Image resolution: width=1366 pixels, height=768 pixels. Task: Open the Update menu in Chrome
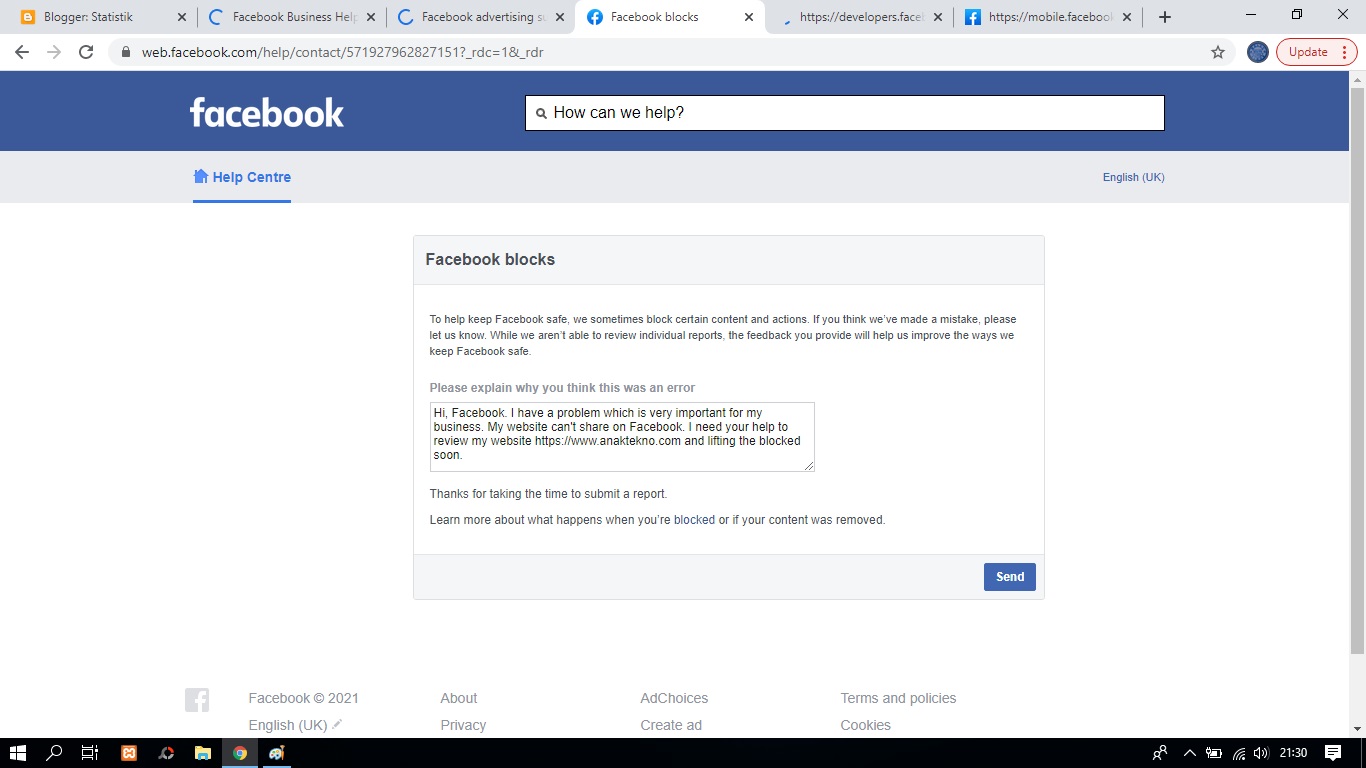pos(1318,52)
